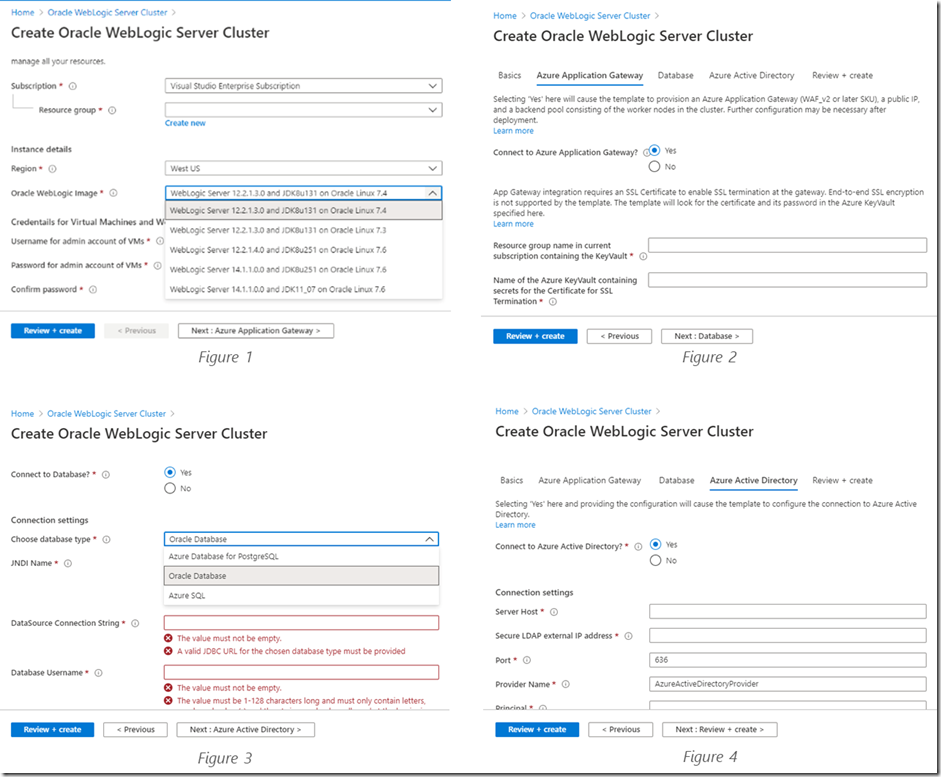This screenshot has height=777, width=941.
Task: Click info icon next to Choose database type
Action: [x=106, y=539]
